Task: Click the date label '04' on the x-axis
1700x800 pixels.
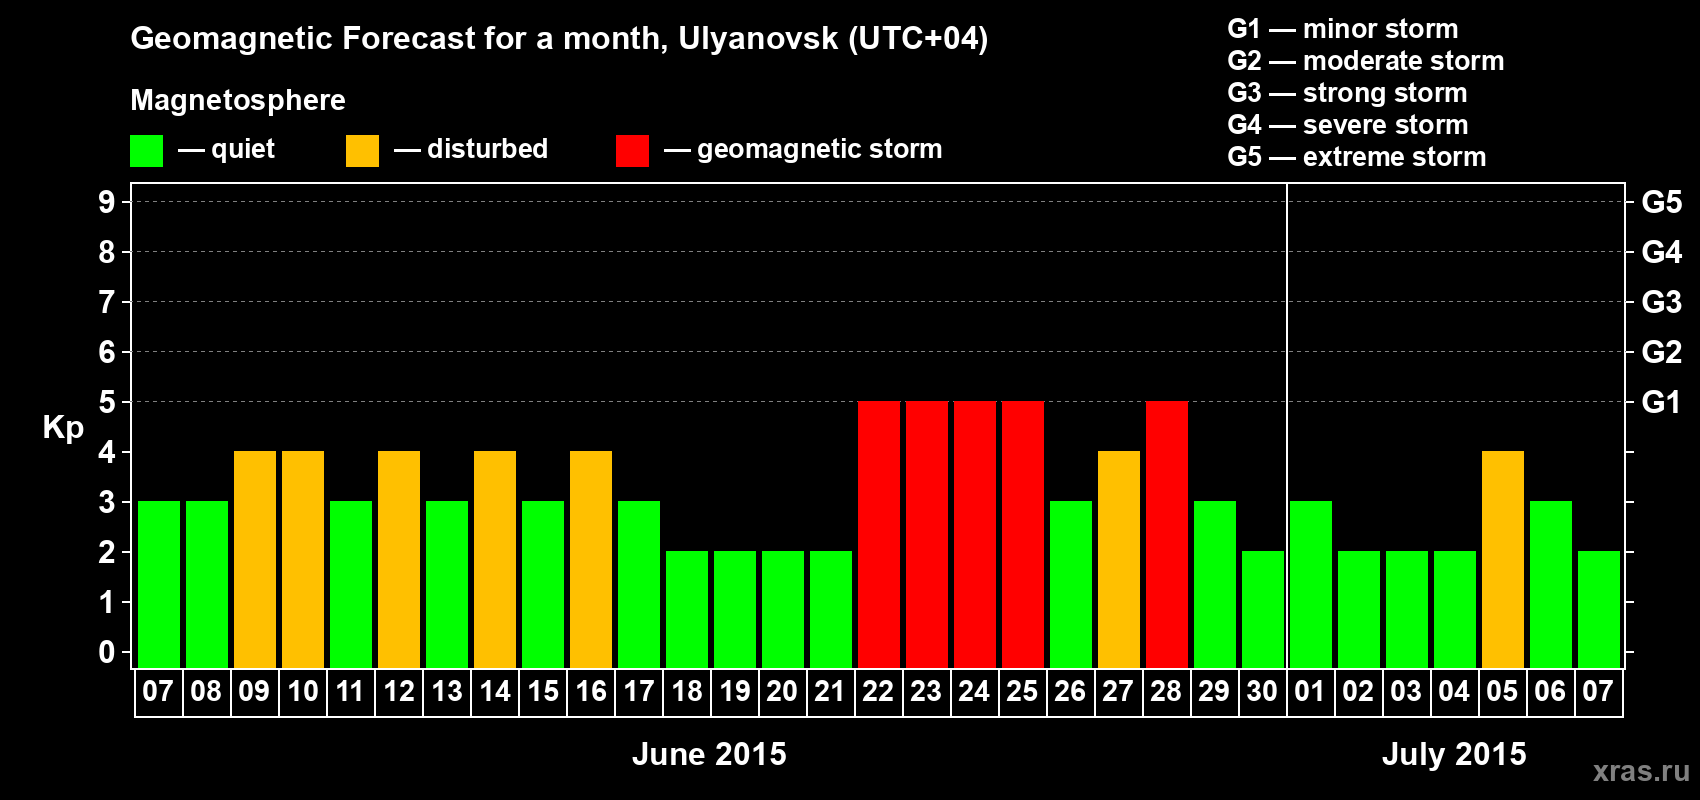Action: pyautogui.click(x=1454, y=692)
